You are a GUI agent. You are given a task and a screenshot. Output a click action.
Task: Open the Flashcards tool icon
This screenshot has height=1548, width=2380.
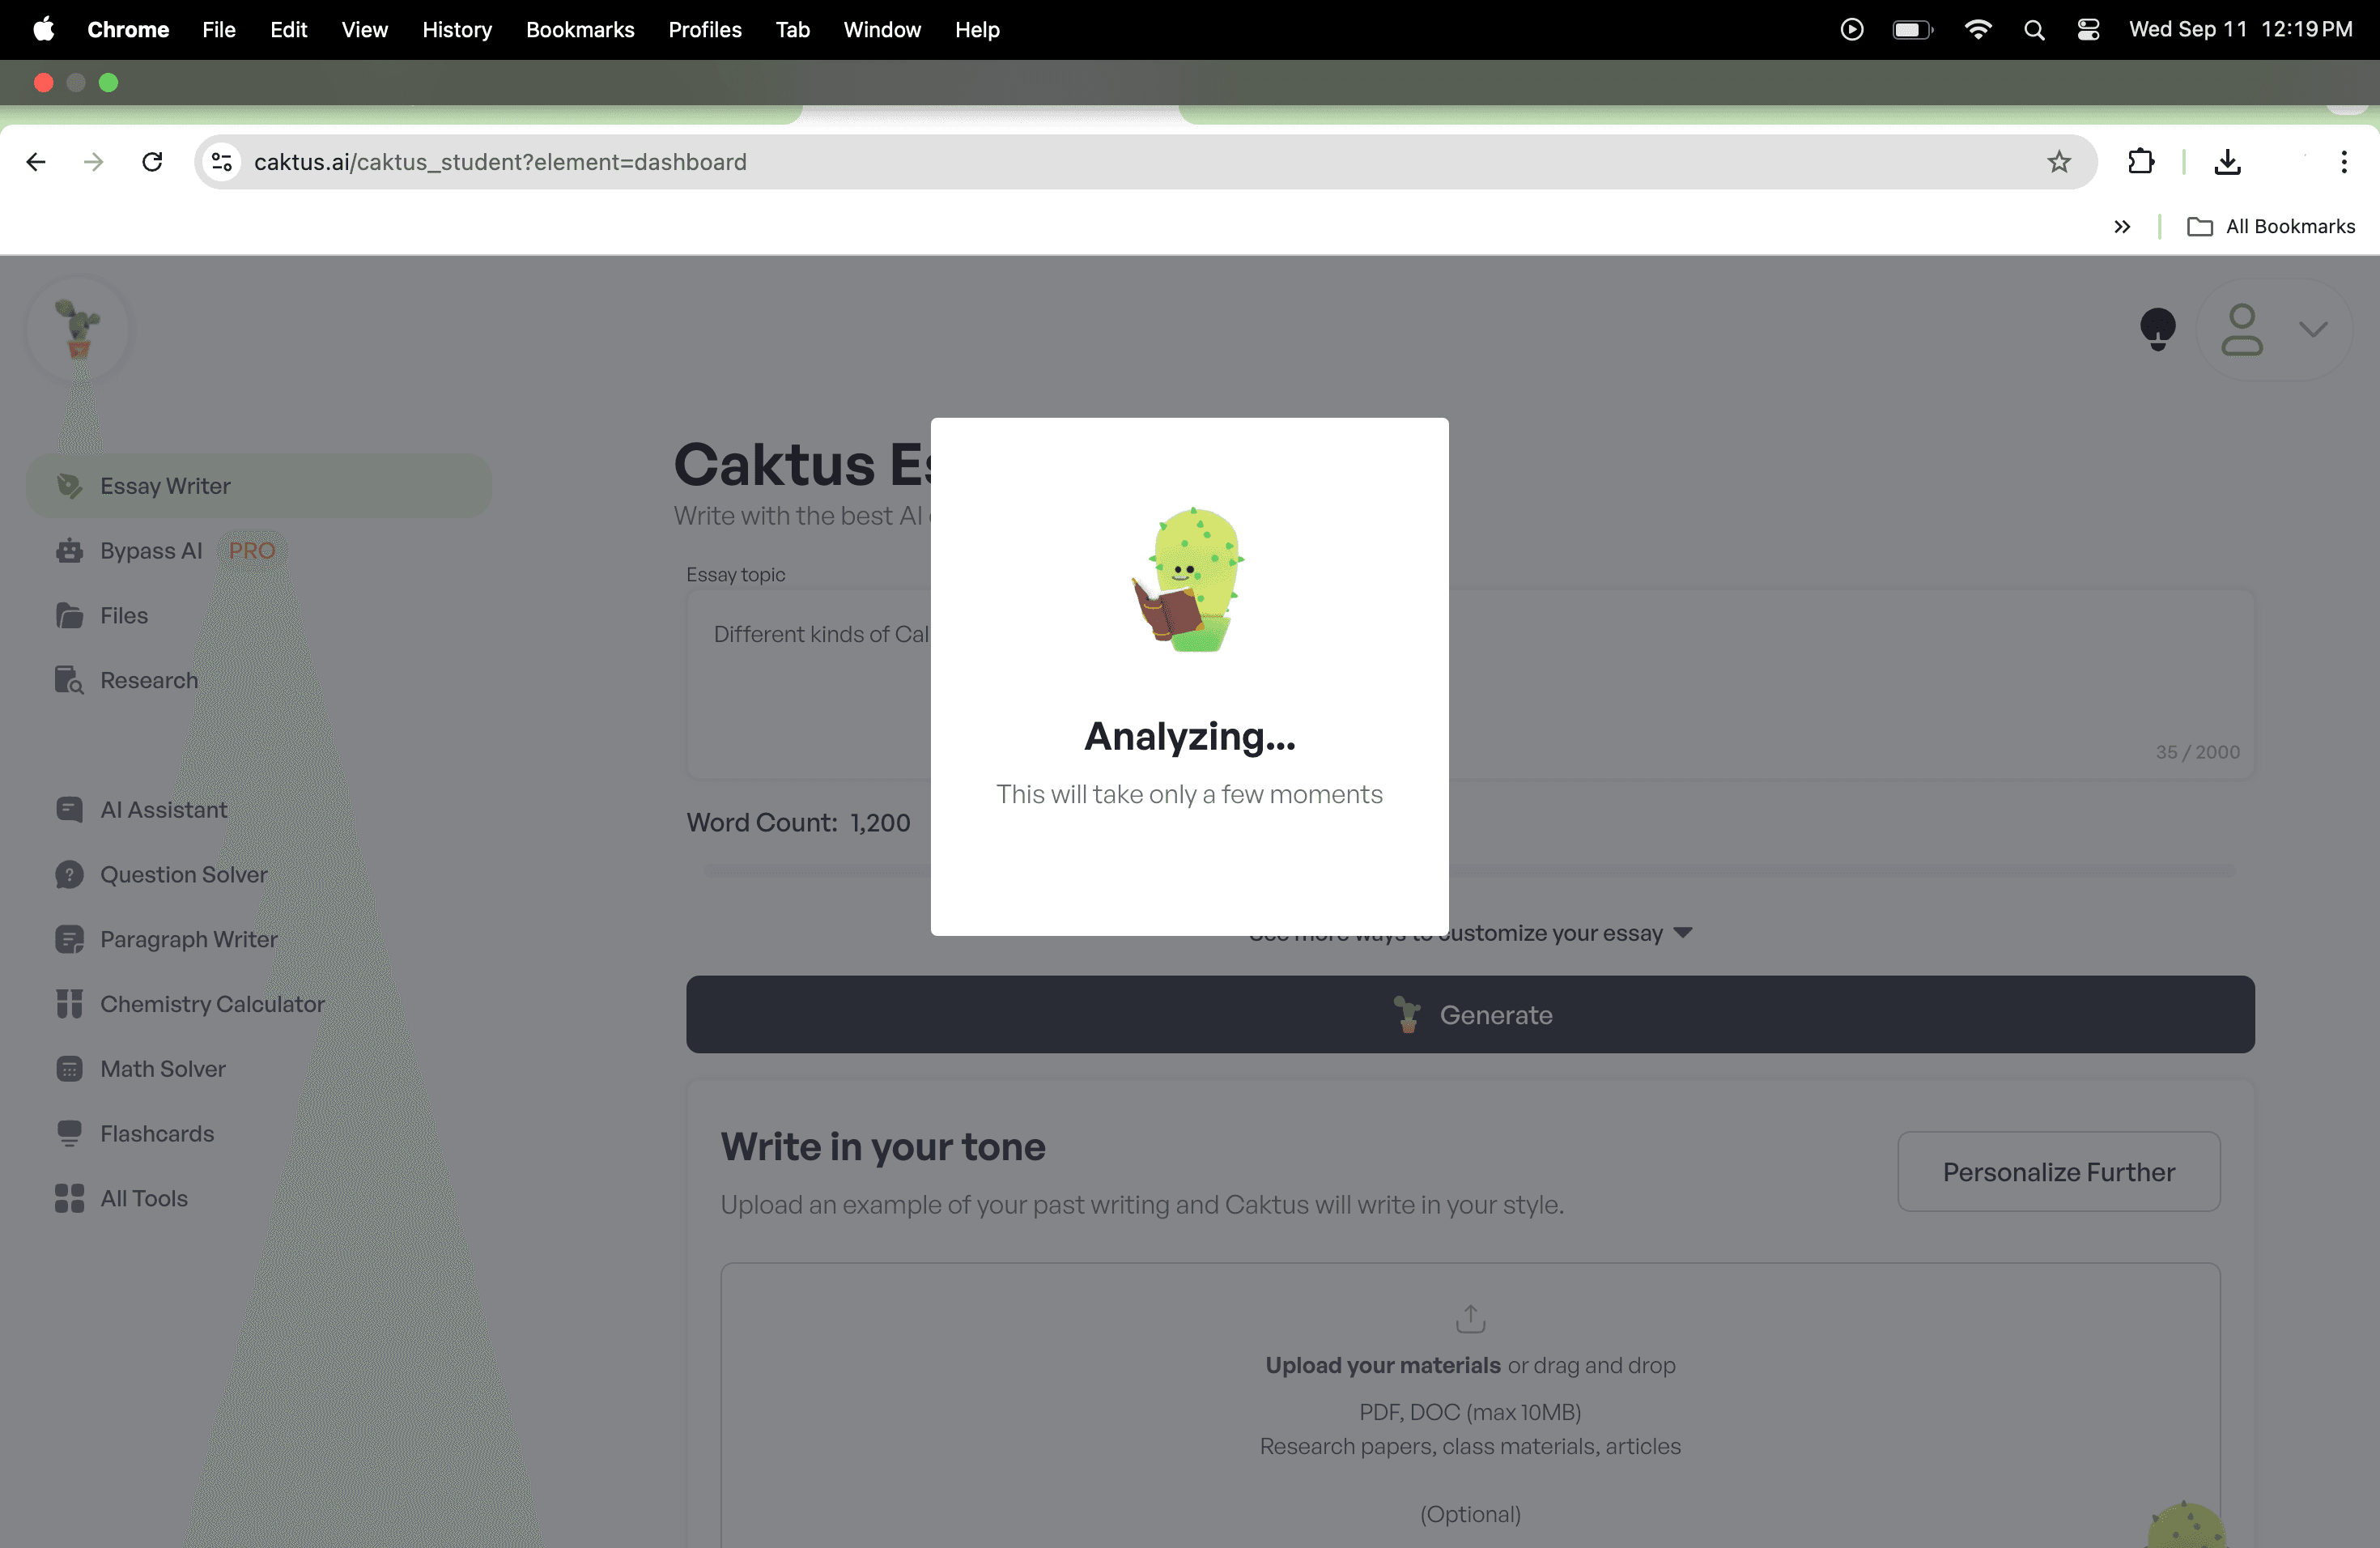pyautogui.click(x=69, y=1133)
